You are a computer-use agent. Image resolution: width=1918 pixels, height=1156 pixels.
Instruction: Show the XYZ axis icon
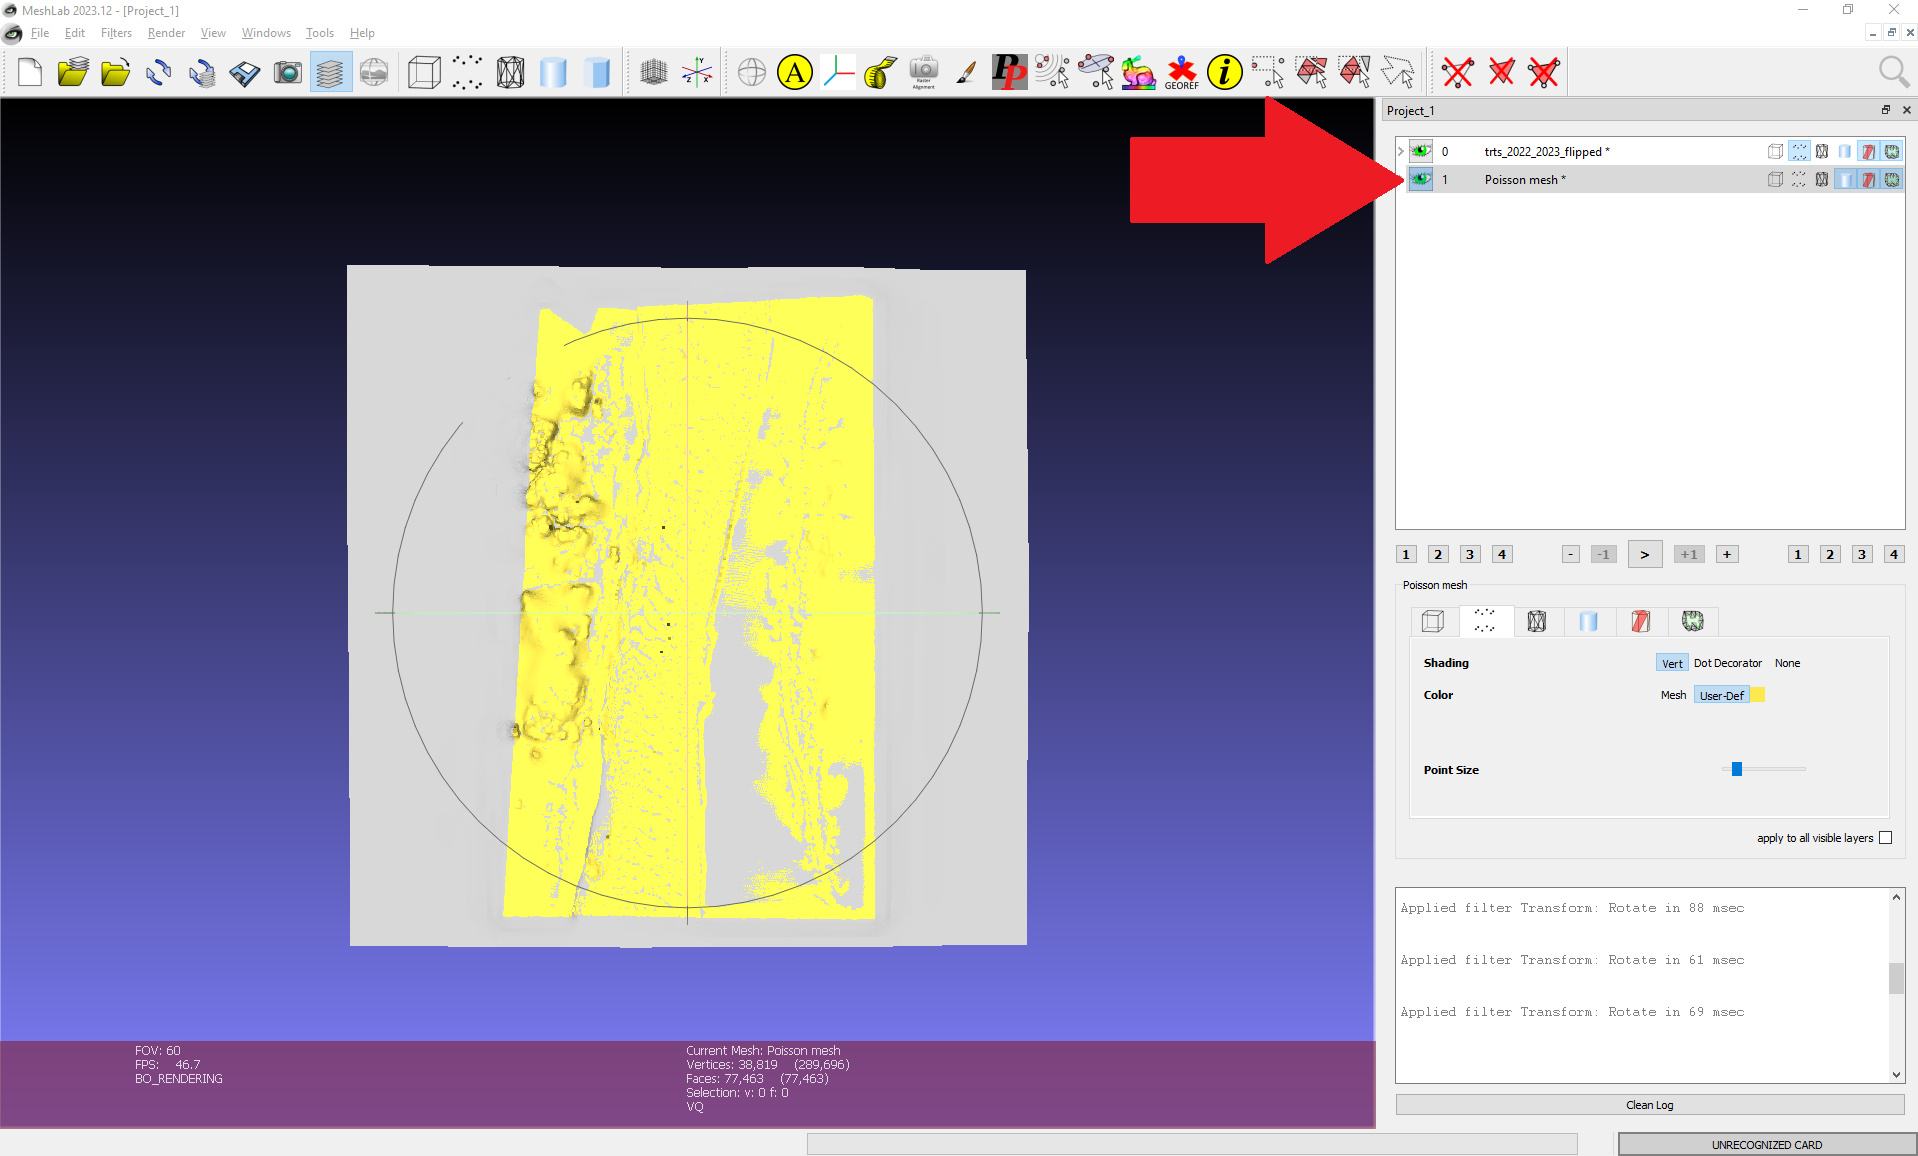click(x=697, y=72)
